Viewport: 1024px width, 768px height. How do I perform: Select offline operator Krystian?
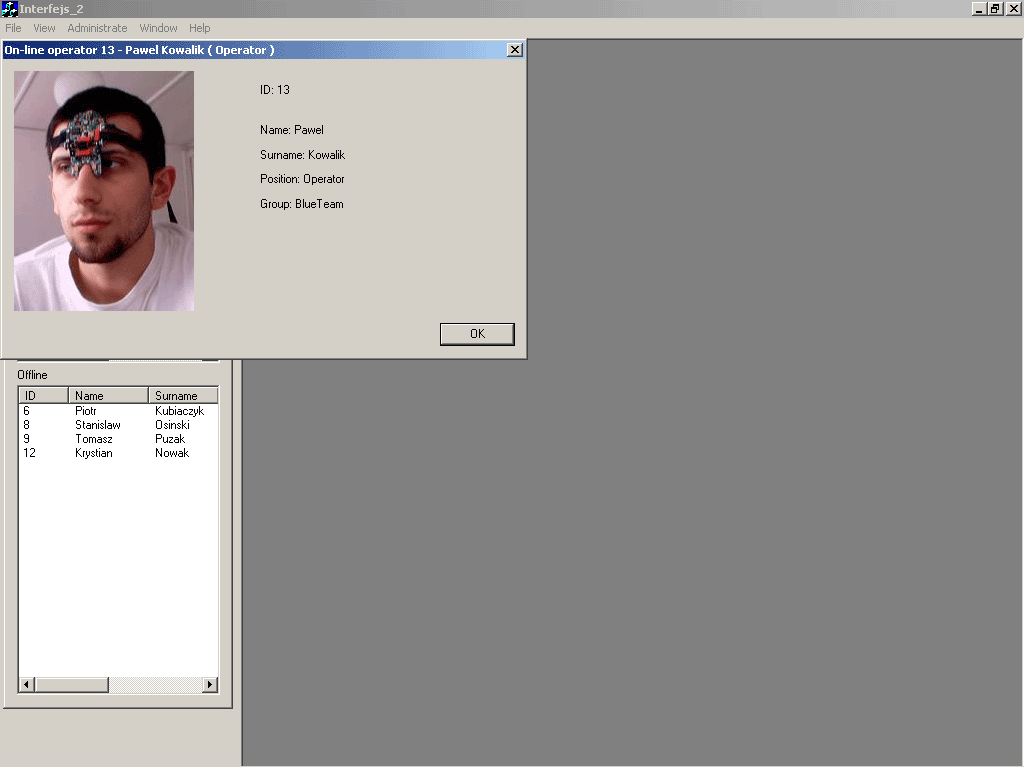click(94, 453)
